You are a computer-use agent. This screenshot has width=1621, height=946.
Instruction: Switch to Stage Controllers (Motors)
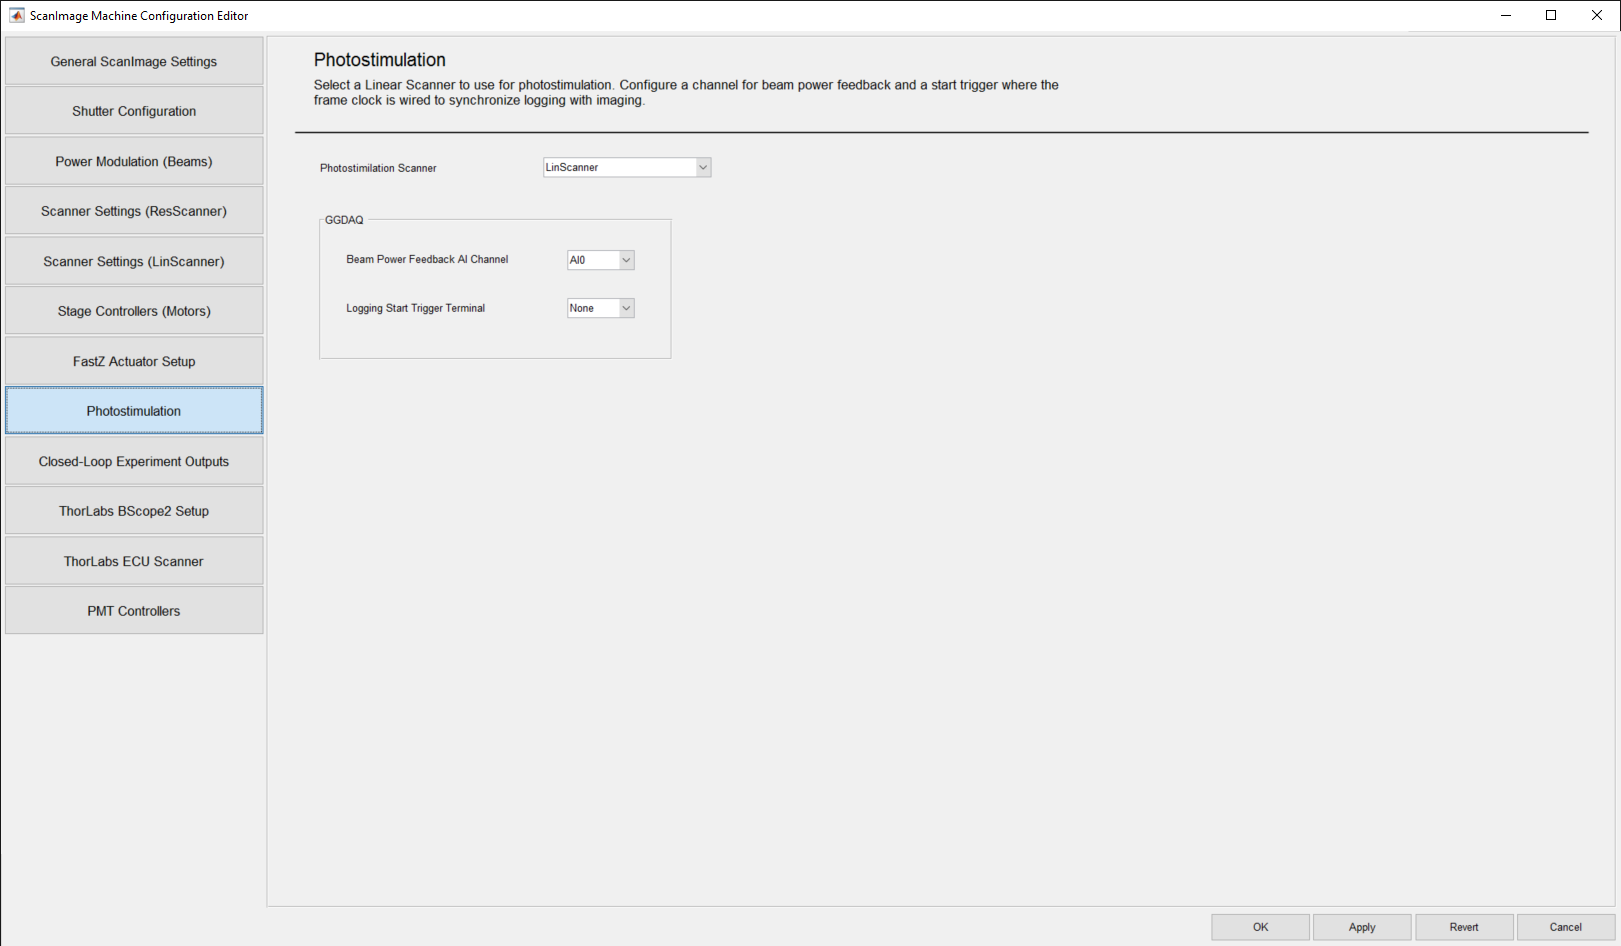(x=134, y=311)
